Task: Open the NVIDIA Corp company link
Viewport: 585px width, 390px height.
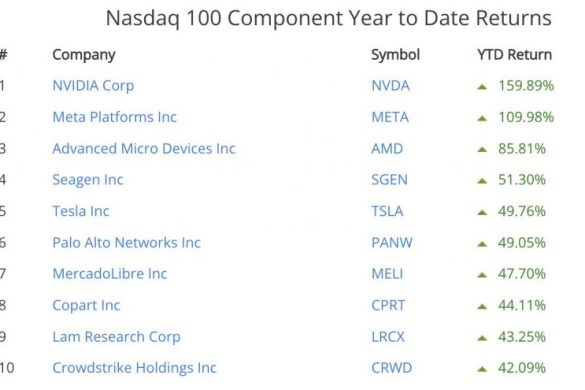Action: [x=93, y=86]
